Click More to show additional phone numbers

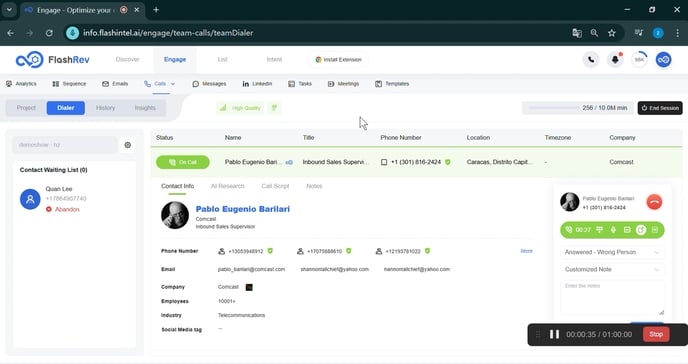pos(527,251)
